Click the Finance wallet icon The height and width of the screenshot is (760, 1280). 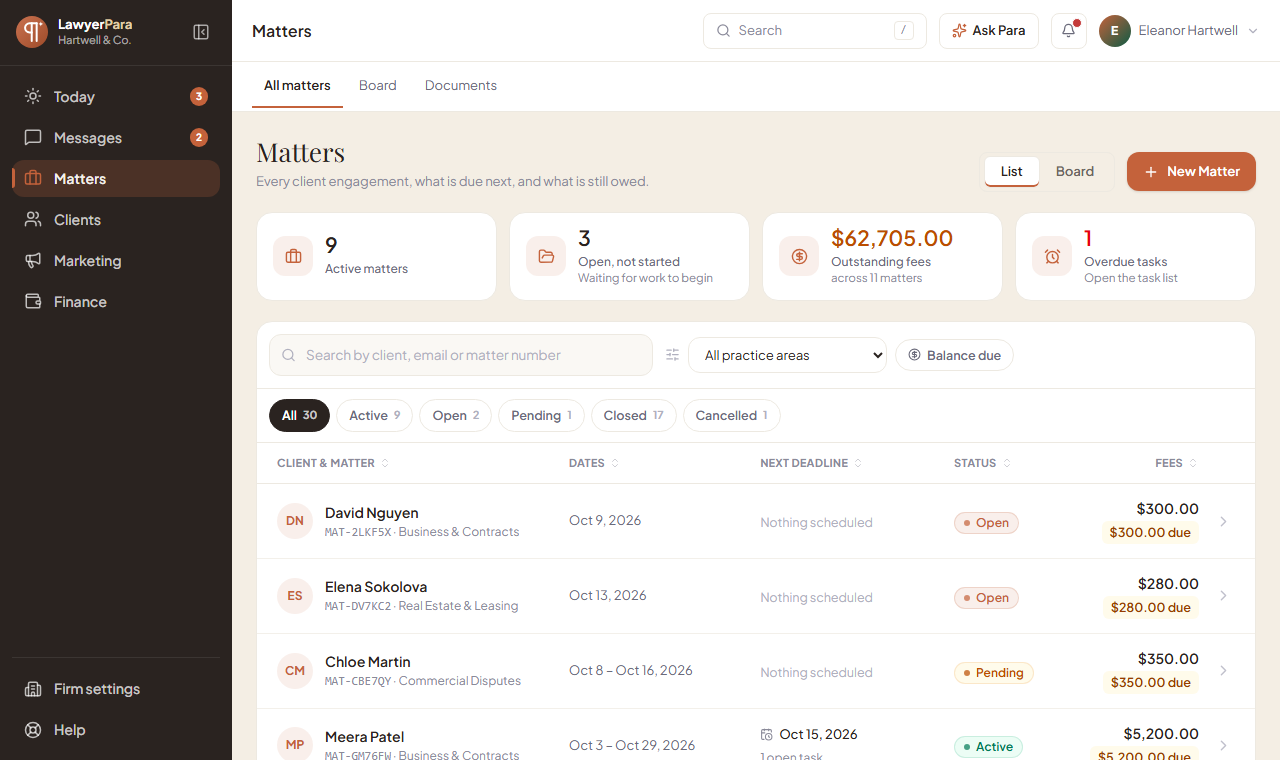pyautogui.click(x=33, y=302)
